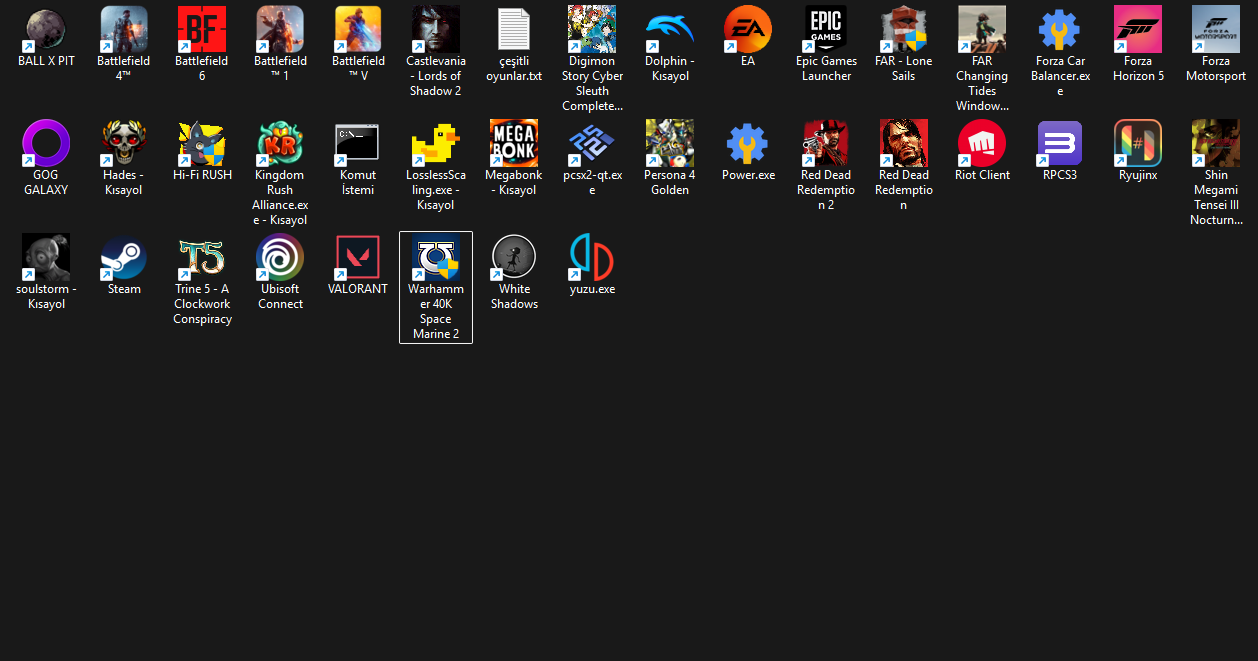
Task: Select the Forza Motorsport icon
Action: pos(1216,30)
